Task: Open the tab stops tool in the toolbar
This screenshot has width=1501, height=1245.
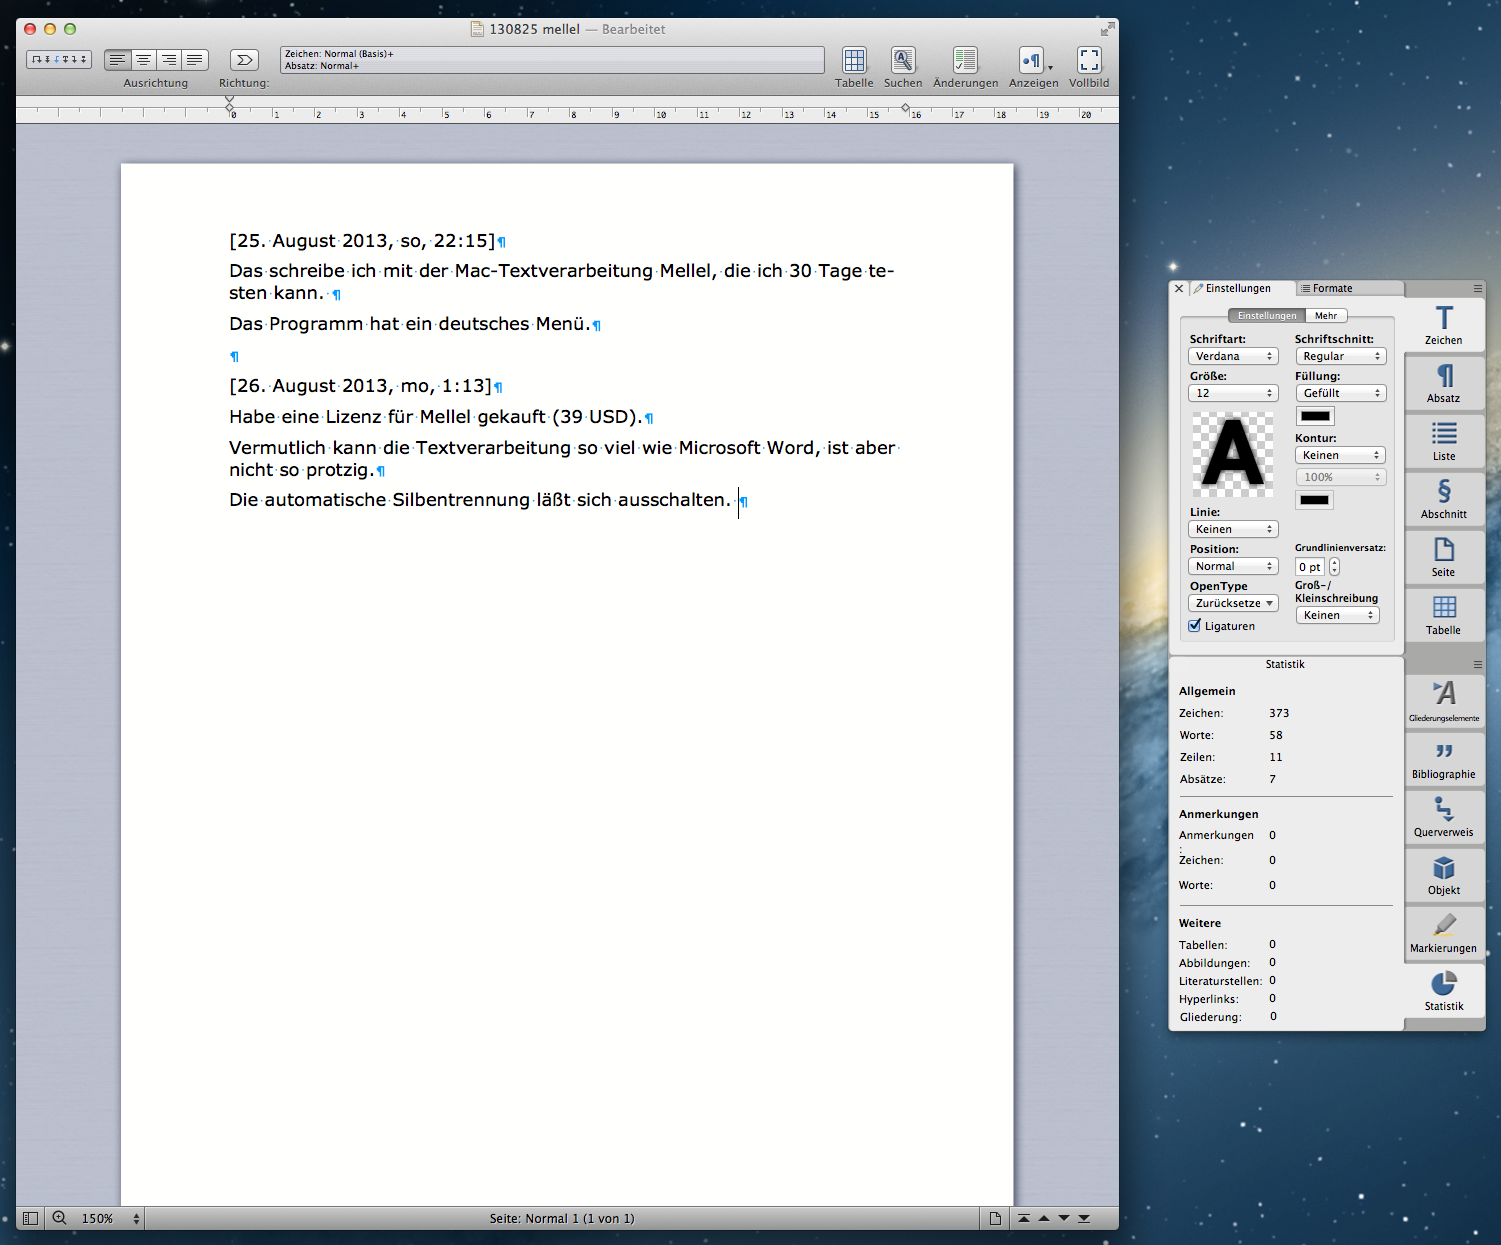Action: (59, 60)
